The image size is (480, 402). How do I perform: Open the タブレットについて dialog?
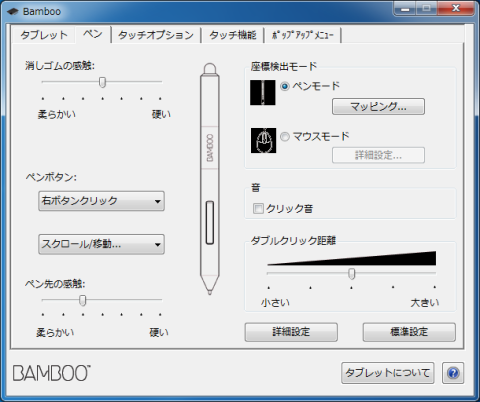[388, 373]
